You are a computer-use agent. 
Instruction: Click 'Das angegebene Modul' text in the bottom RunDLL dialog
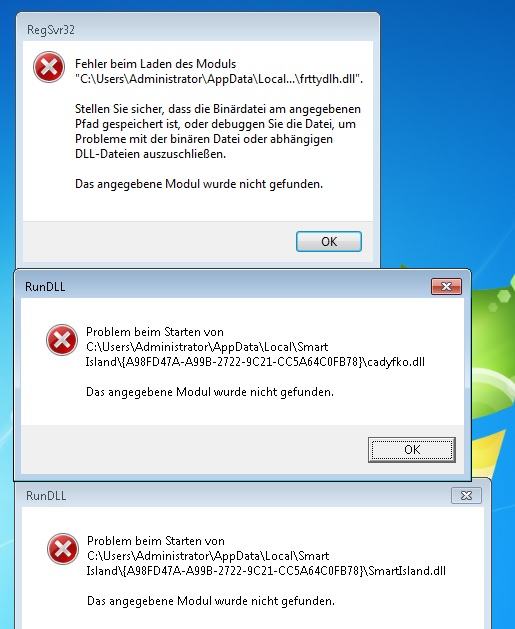[211, 601]
